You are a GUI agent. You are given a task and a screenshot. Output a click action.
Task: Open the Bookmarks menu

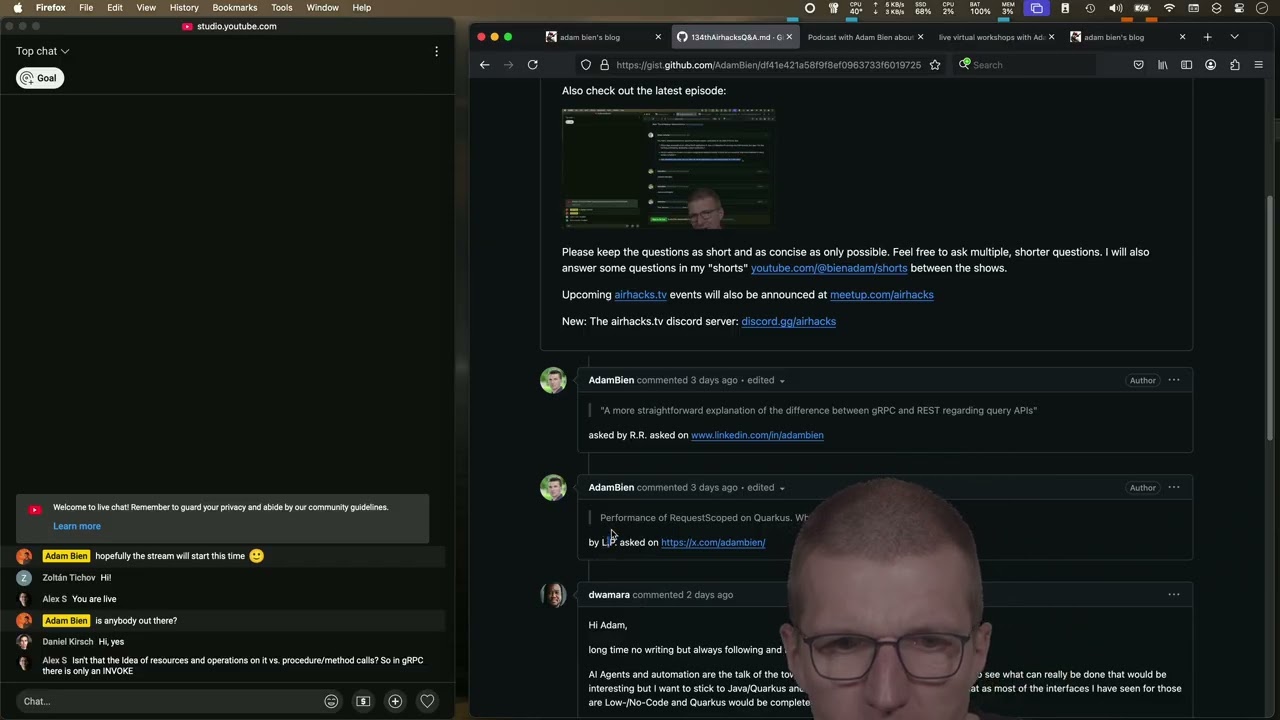(235, 8)
